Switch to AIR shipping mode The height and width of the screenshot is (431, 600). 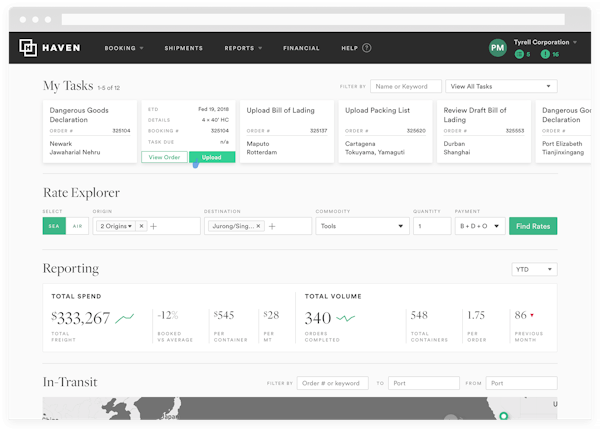pyautogui.click(x=78, y=227)
